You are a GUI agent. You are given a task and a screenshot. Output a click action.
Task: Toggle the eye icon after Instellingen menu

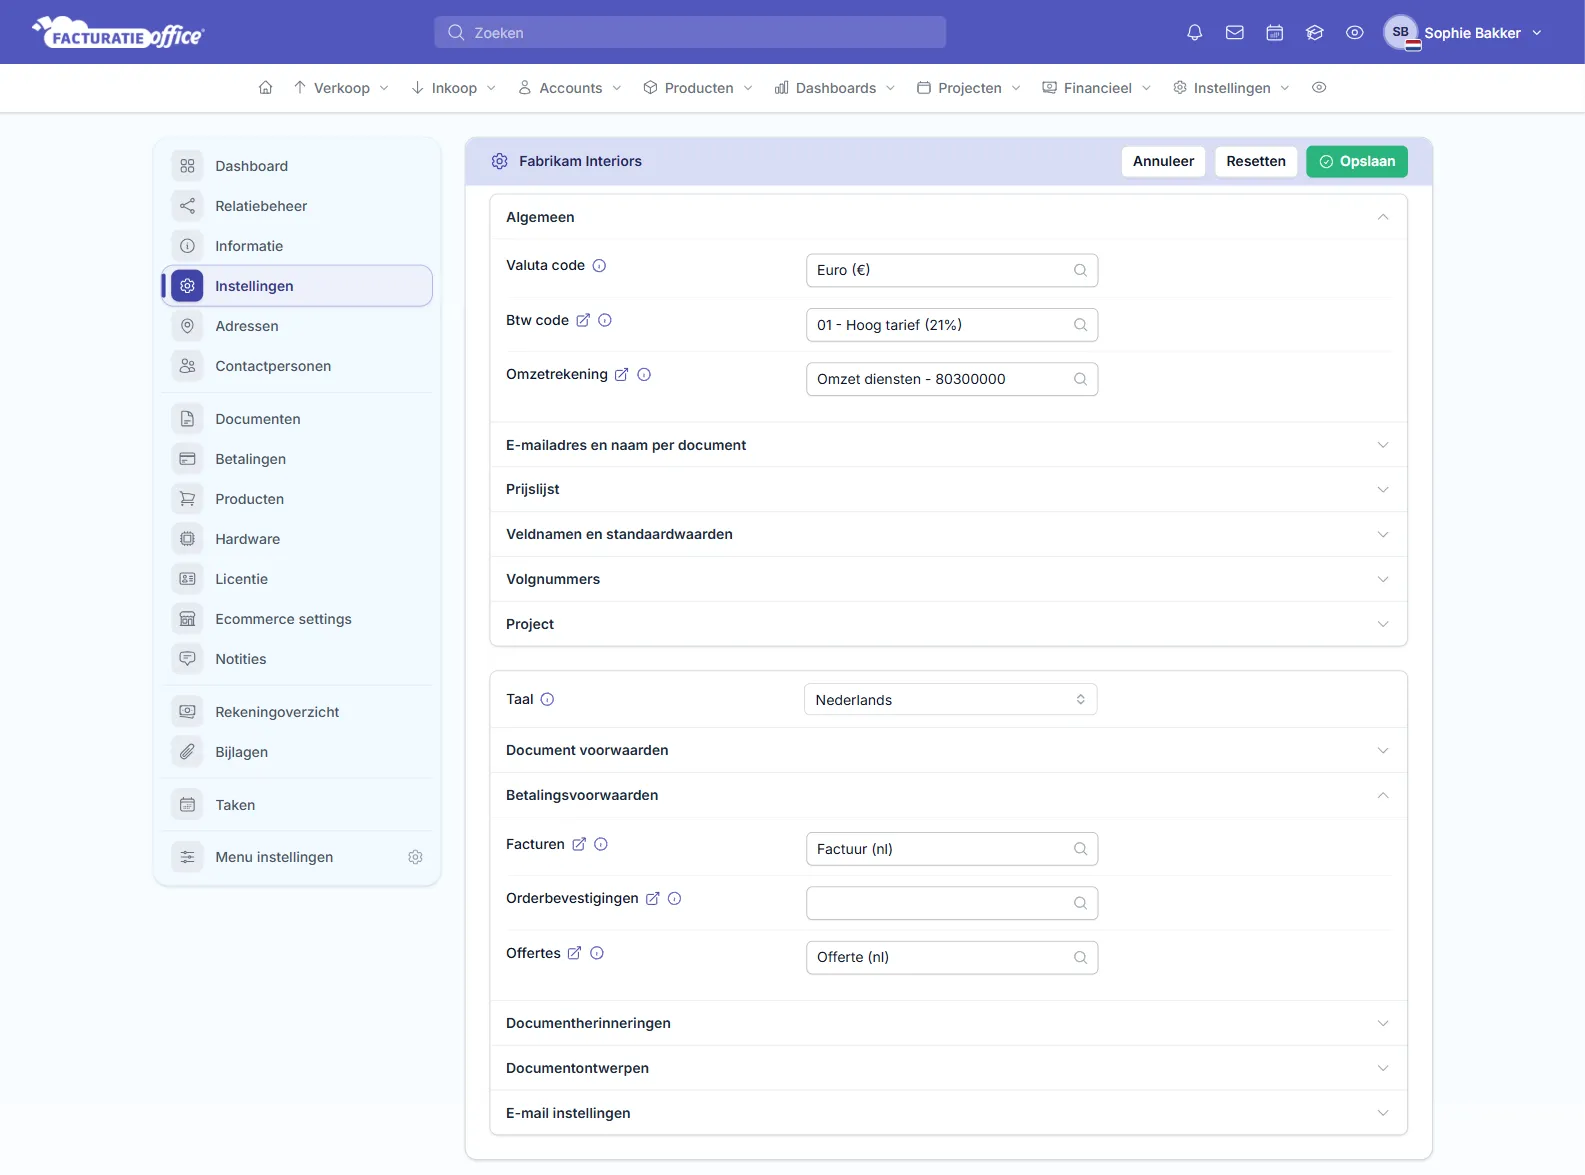pos(1319,88)
